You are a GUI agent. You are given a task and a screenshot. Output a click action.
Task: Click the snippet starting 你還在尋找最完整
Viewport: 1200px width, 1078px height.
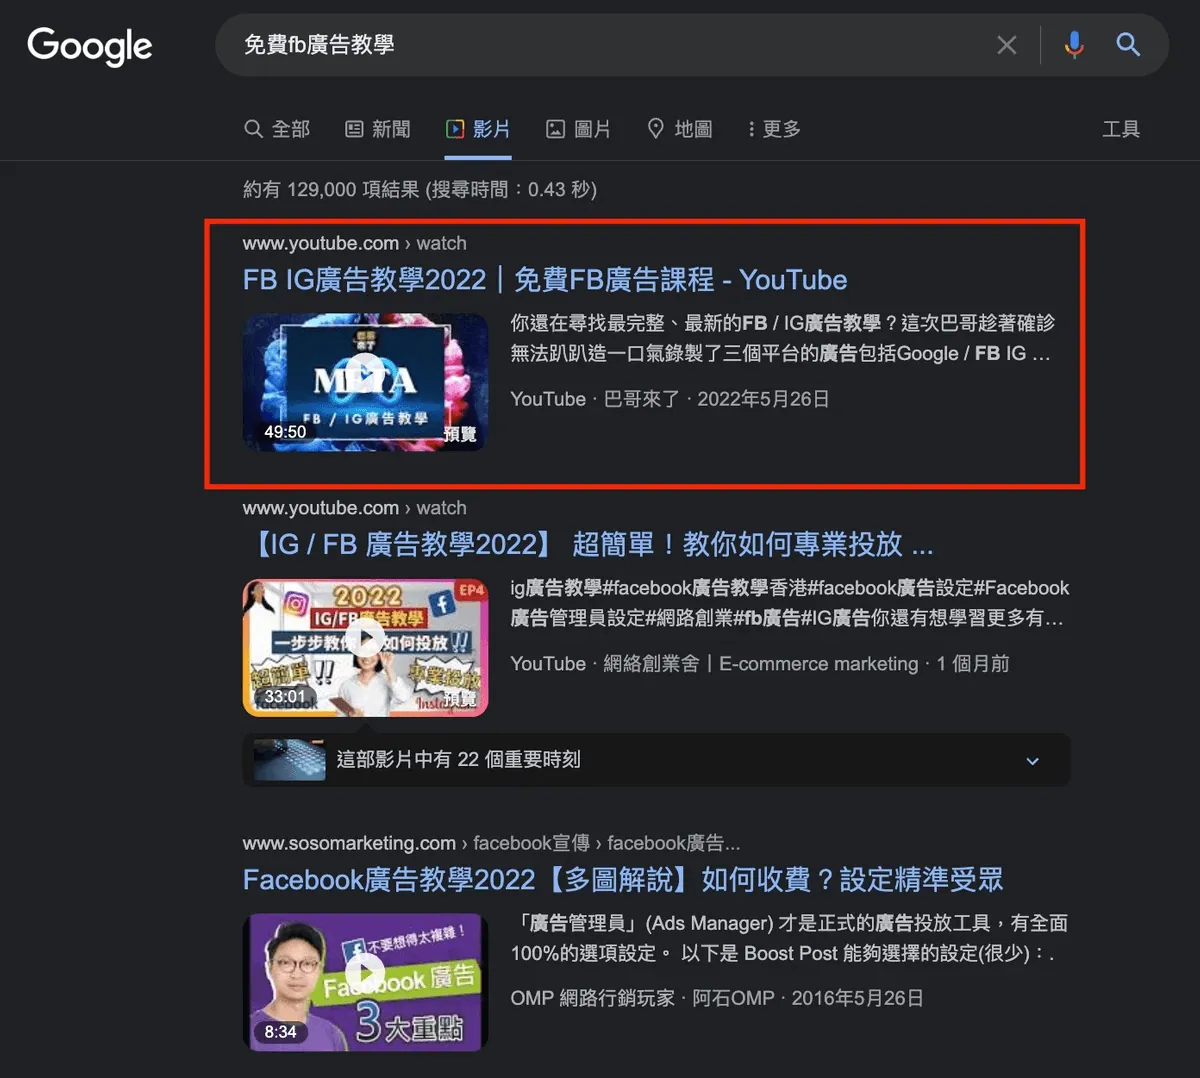tap(783, 338)
